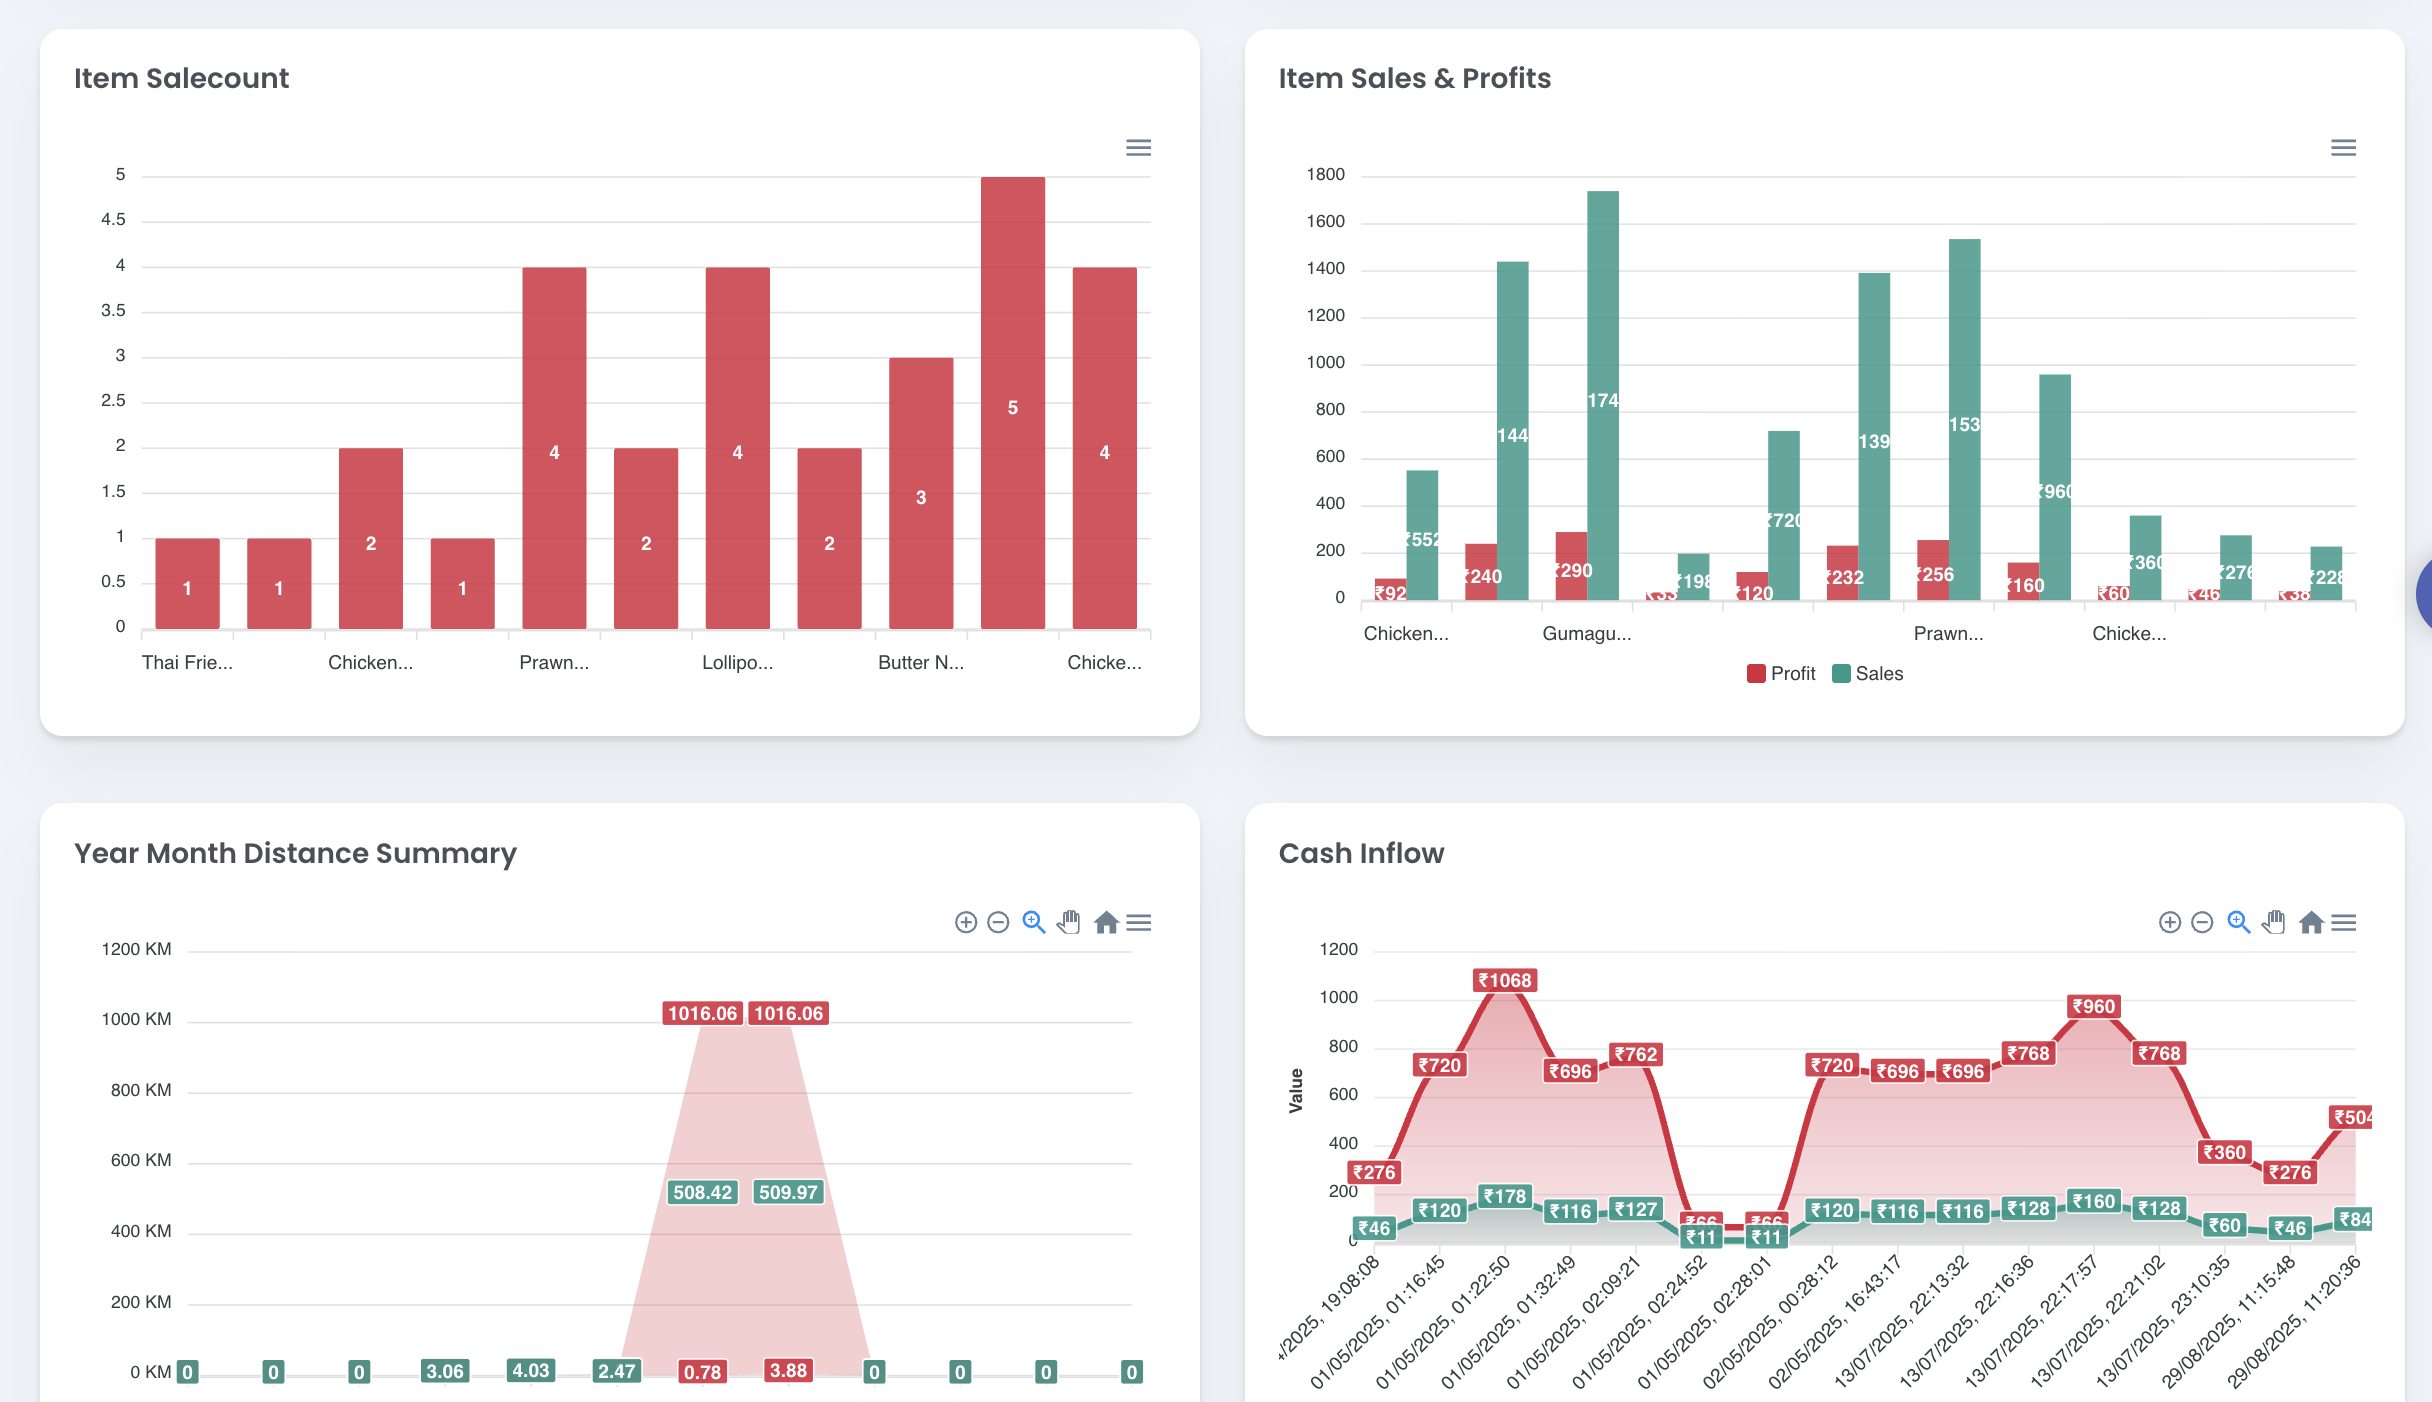Viewport: 2432px width, 1402px height.
Task: Open the Distance Summary chart hamburger menu
Action: coord(1139,922)
